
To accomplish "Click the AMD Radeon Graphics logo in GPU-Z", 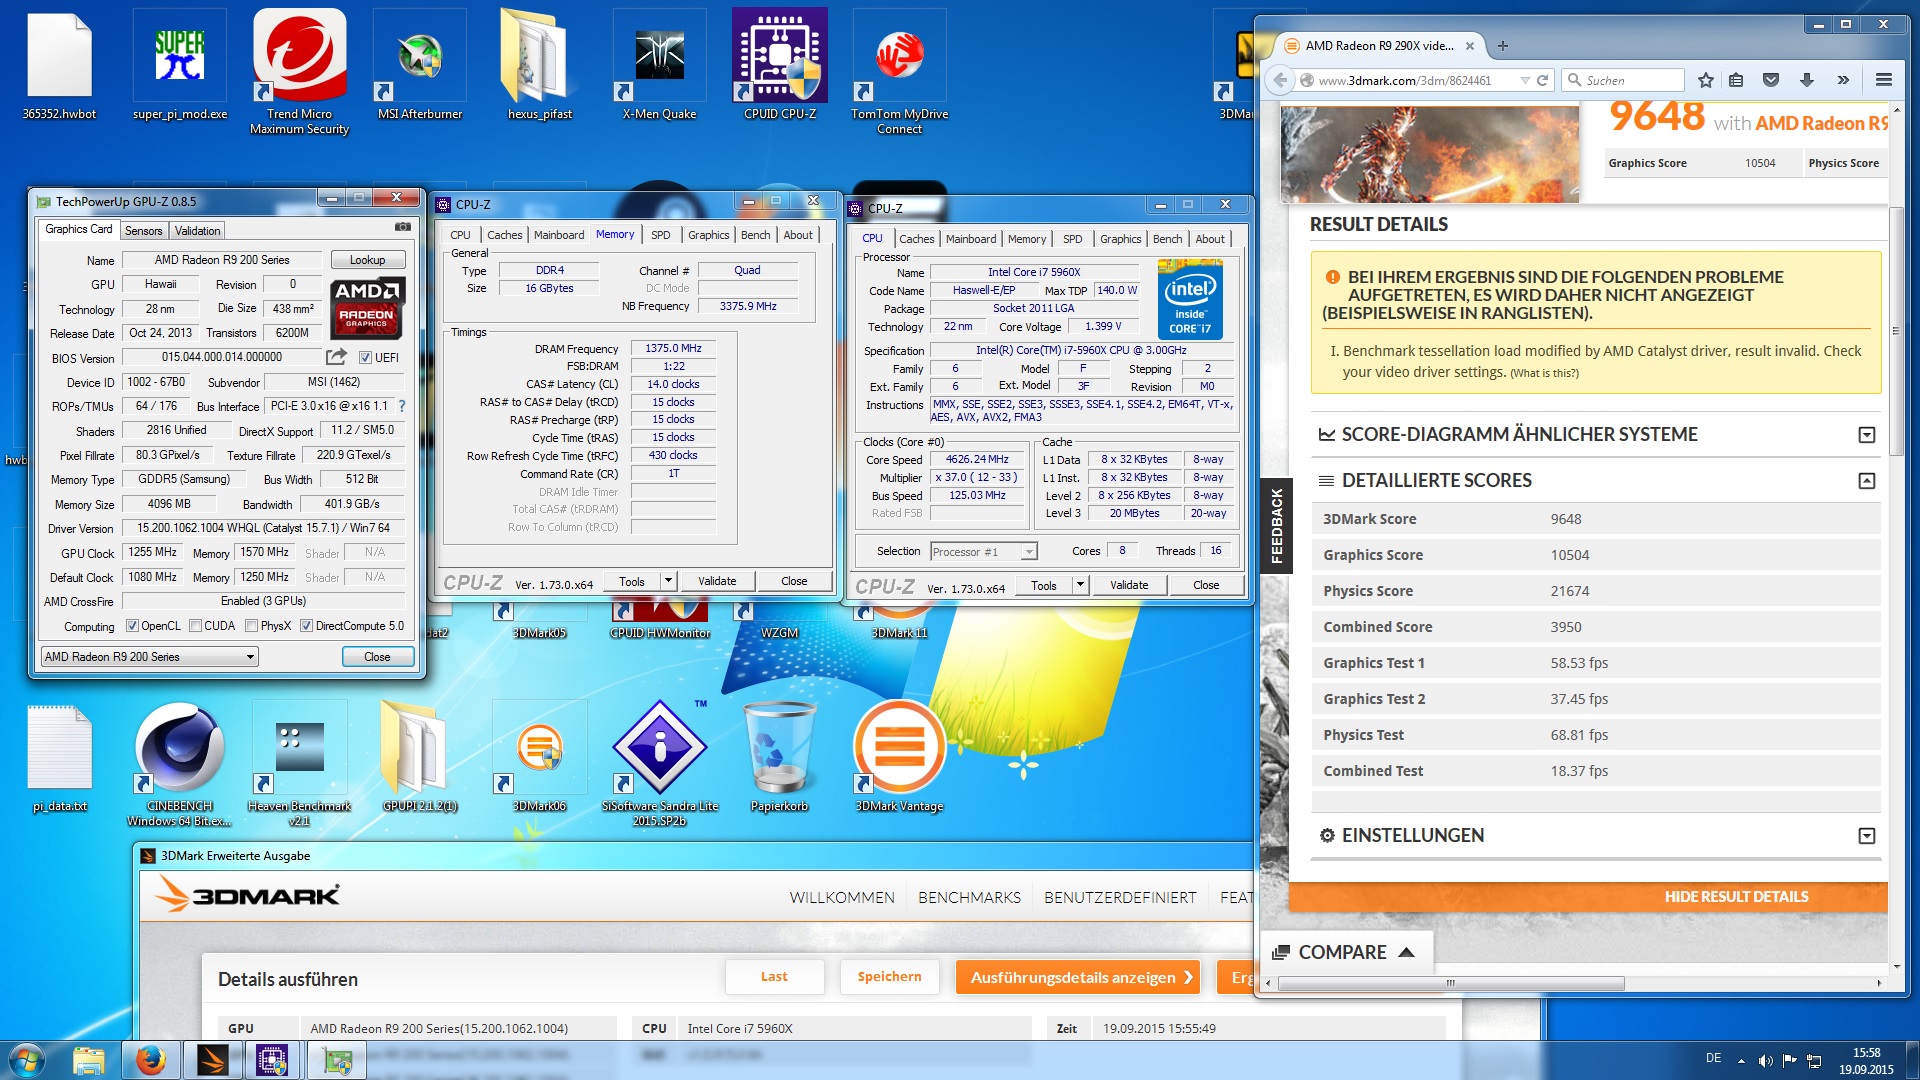I will 367,307.
